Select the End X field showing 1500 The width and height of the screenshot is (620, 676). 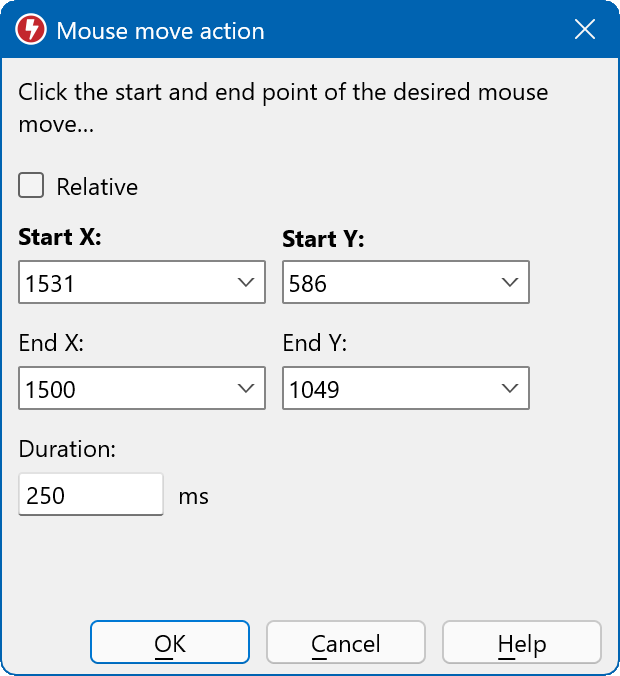120,389
